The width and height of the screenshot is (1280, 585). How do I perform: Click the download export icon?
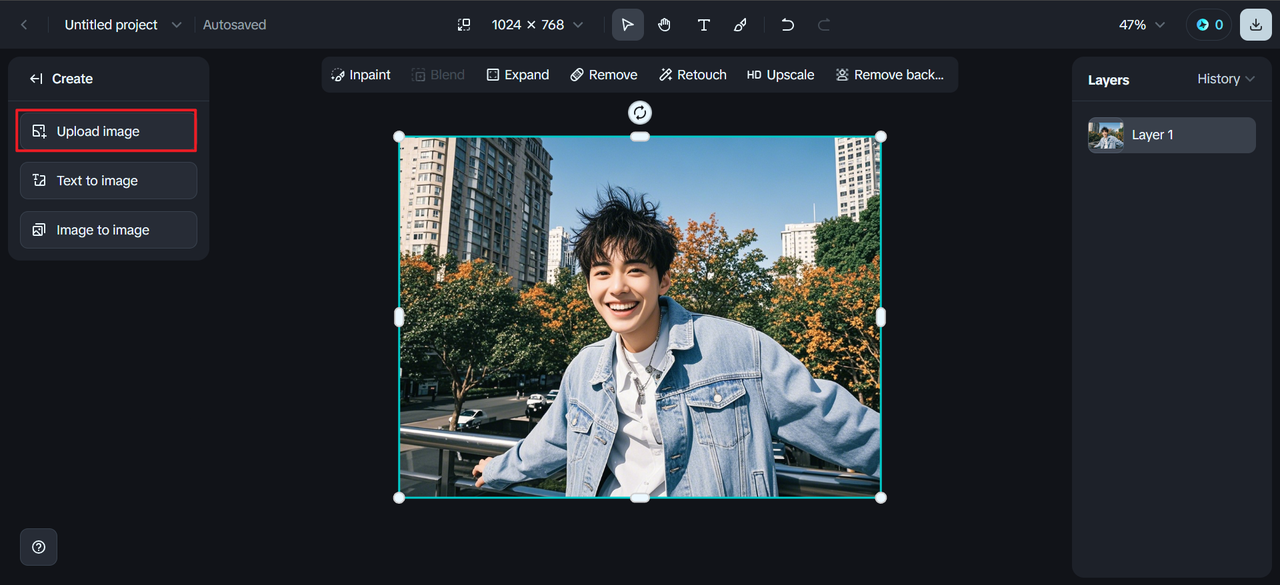pos(1255,25)
